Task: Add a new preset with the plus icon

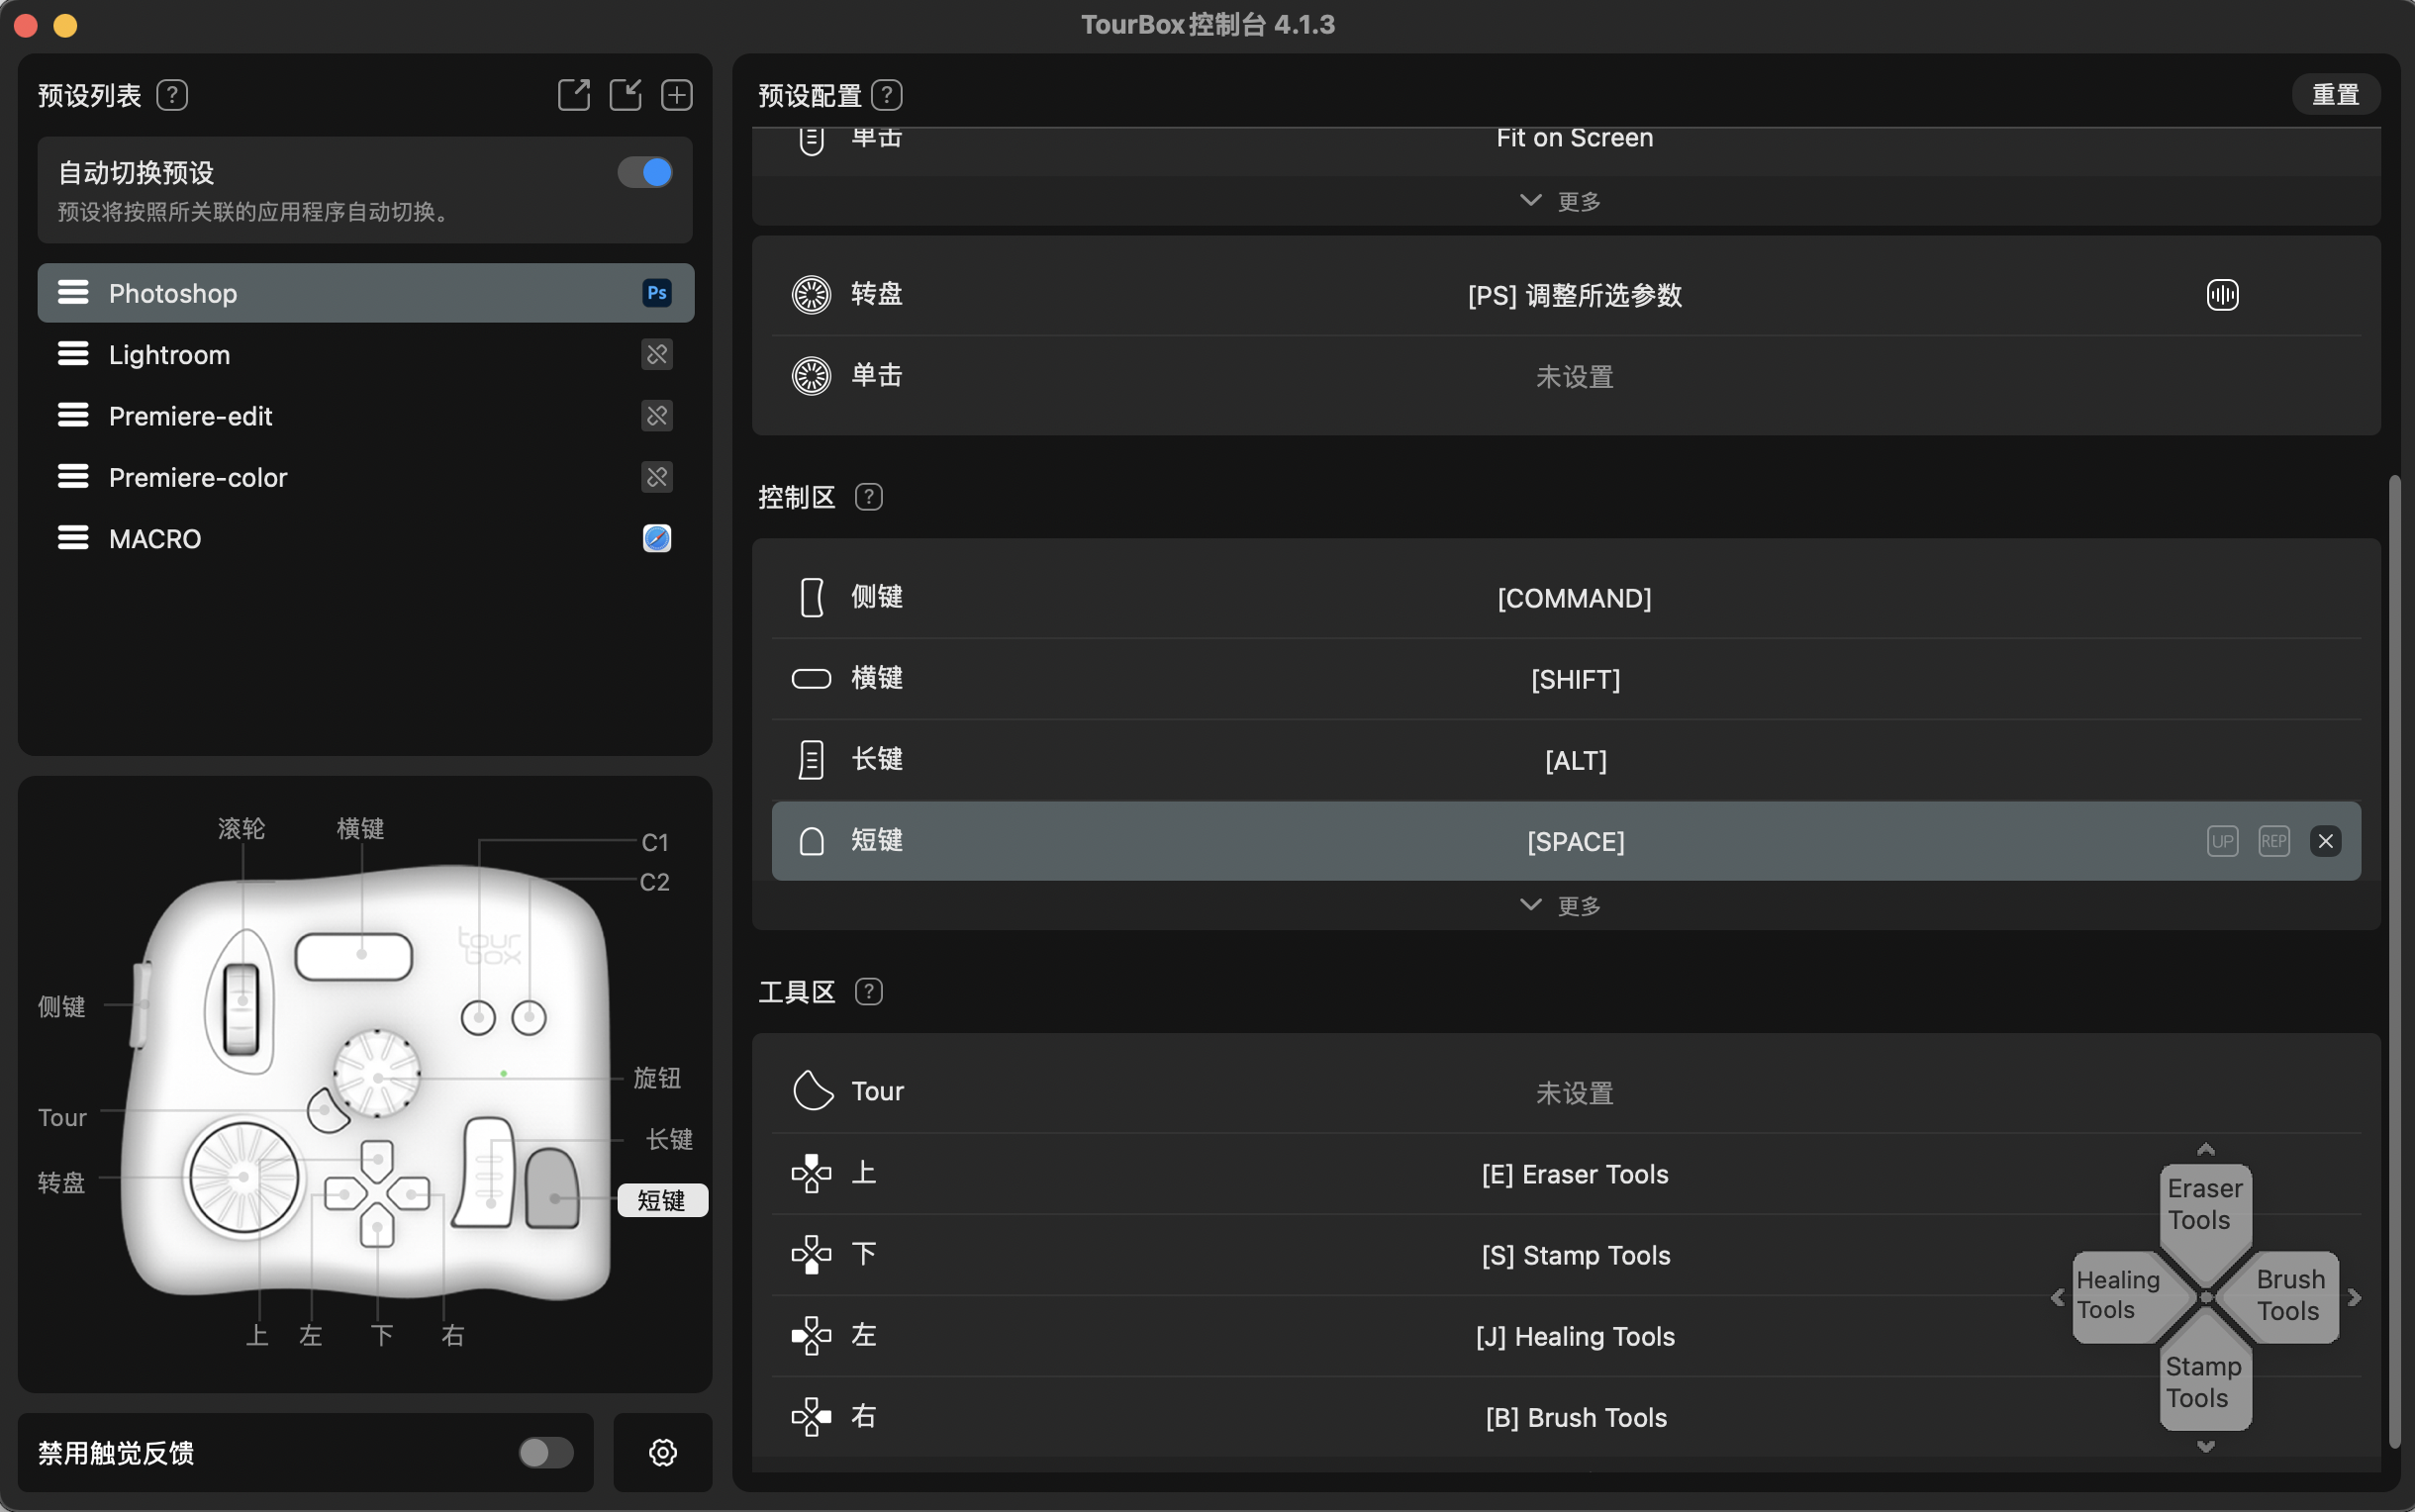Action: pos(676,94)
